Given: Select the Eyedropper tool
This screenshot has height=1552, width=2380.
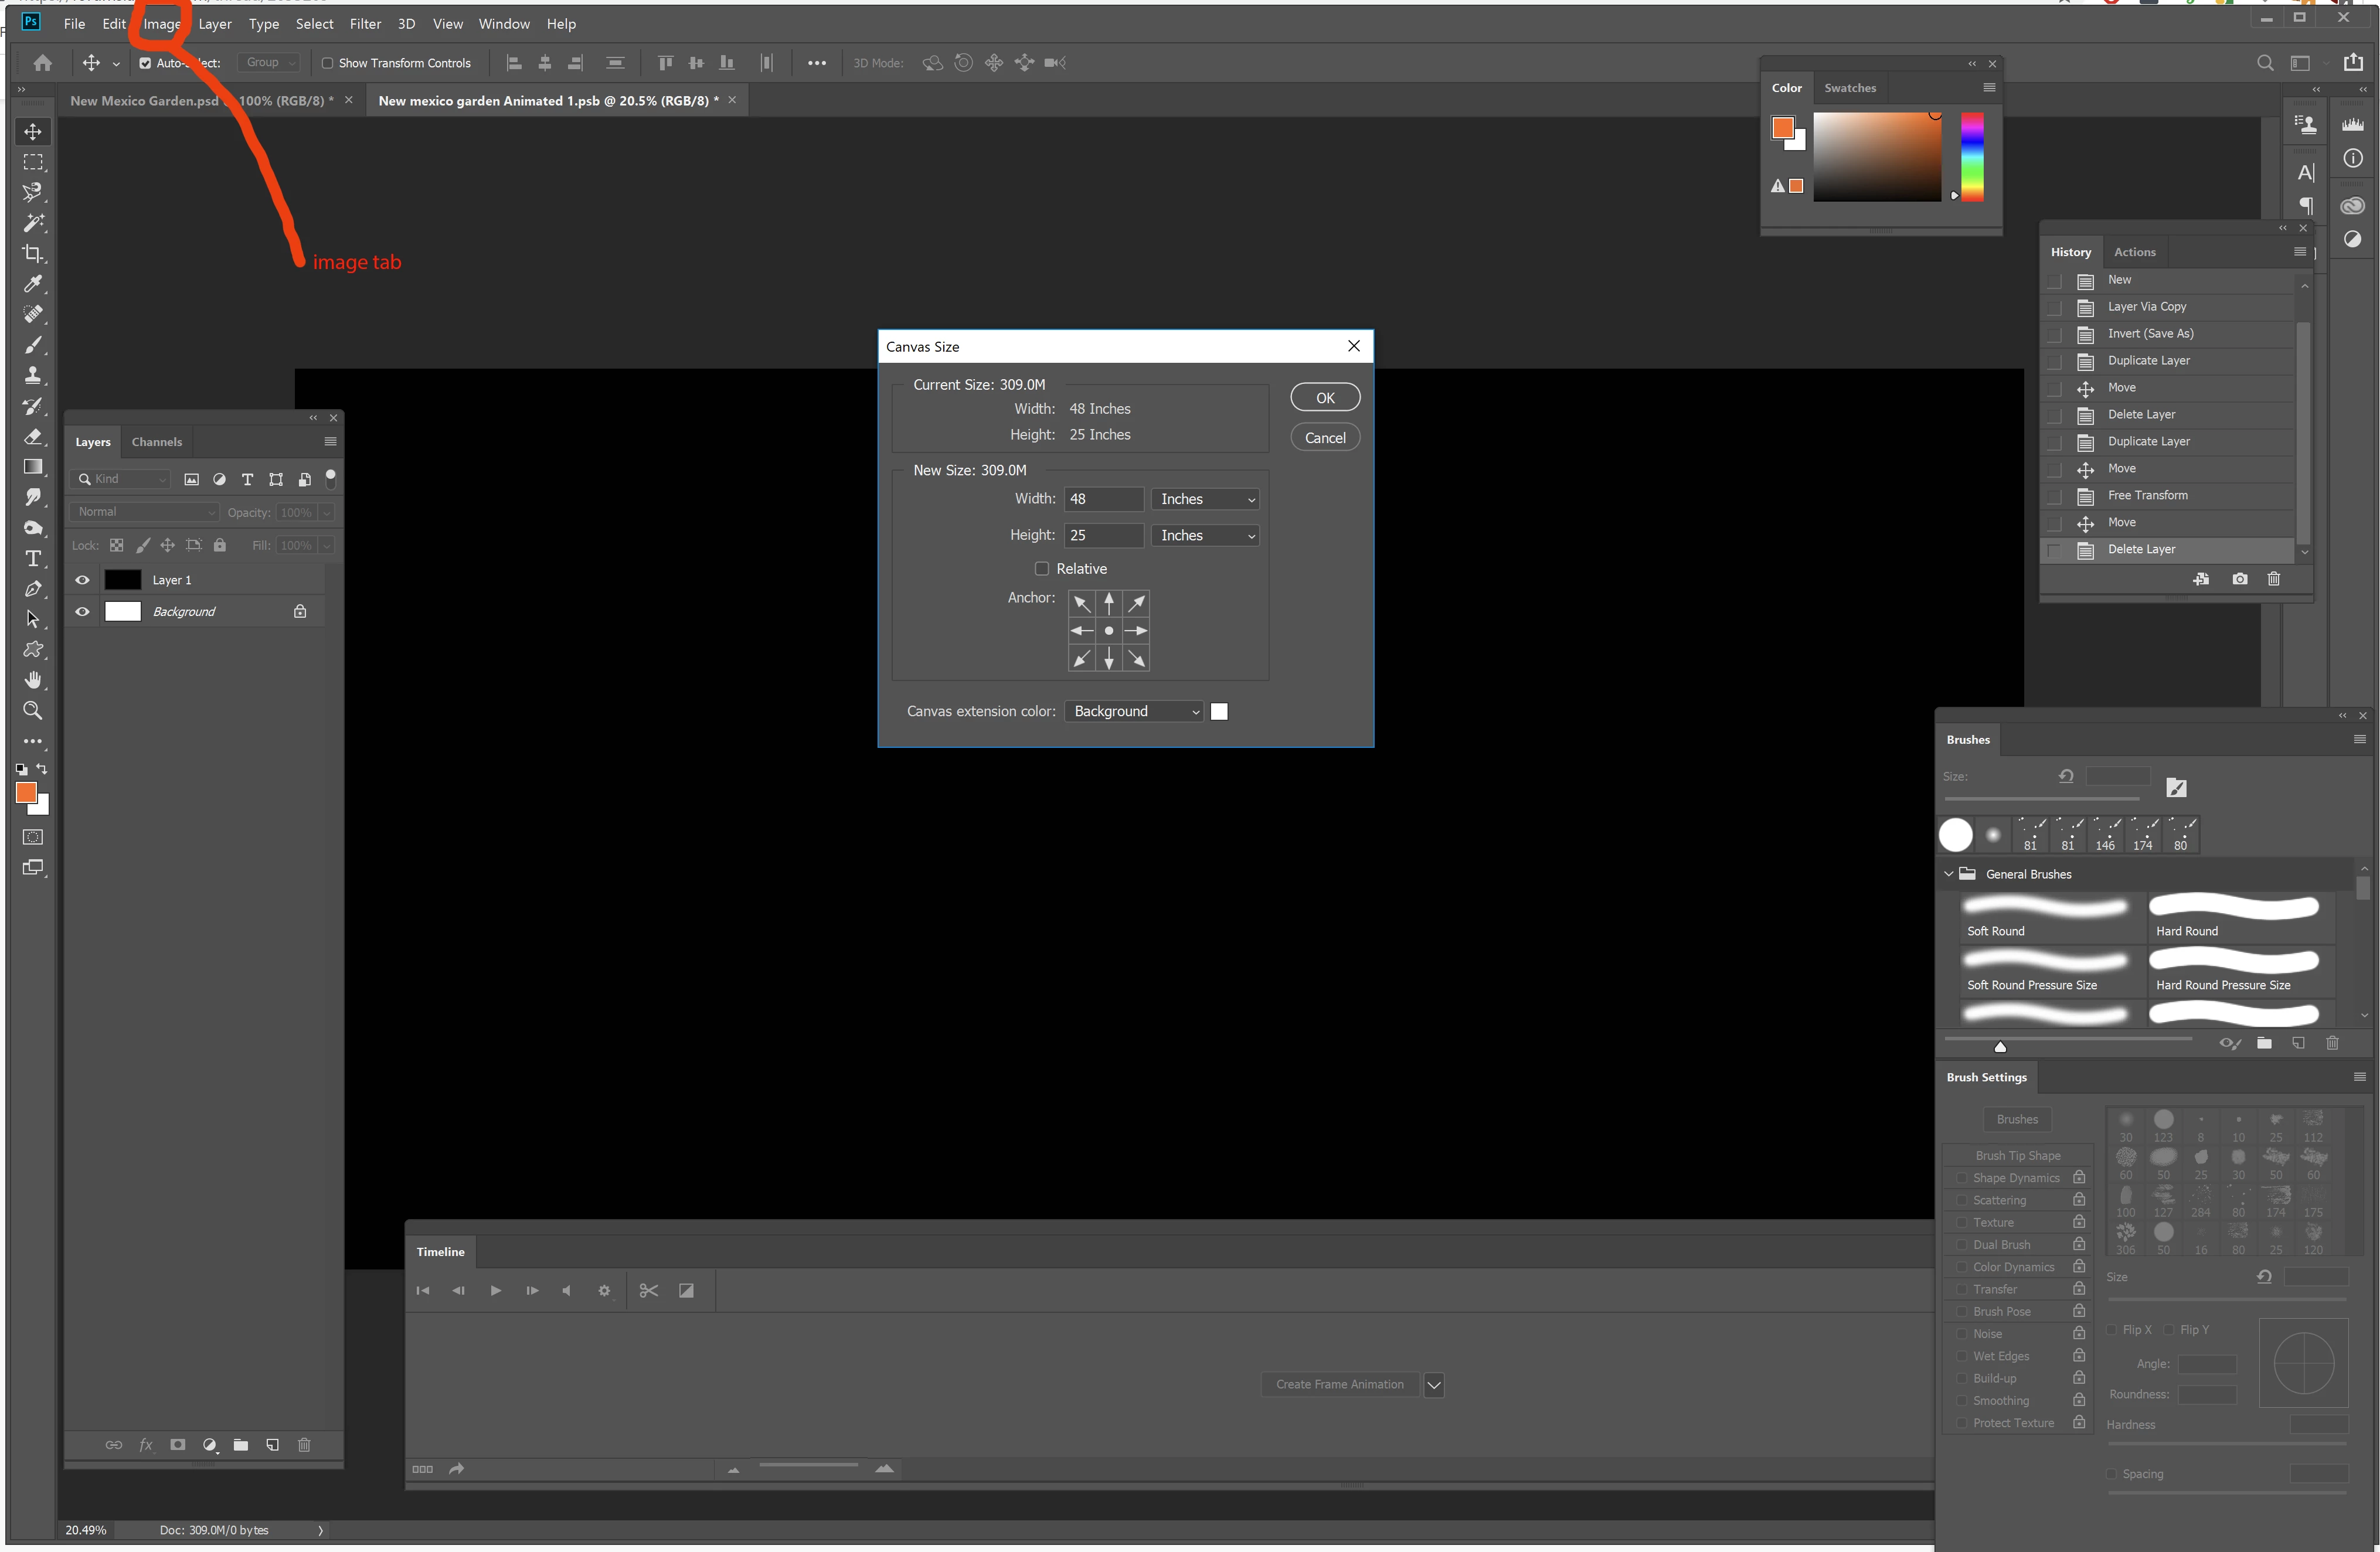Looking at the screenshot, I should point(33,284).
